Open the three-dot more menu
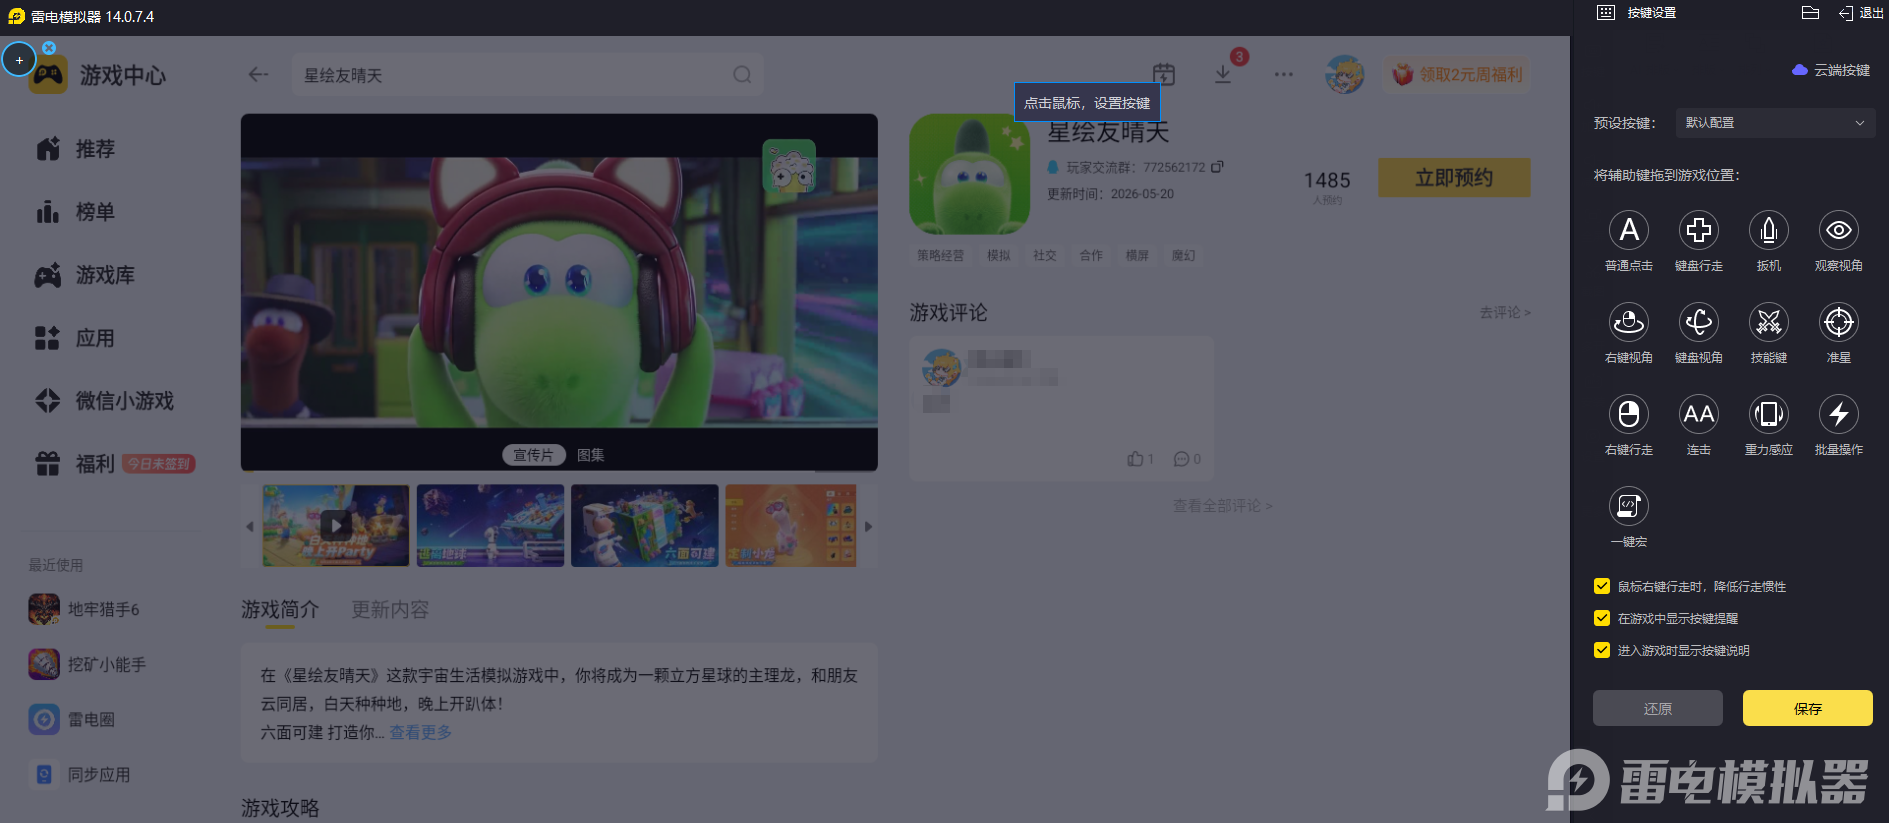This screenshot has height=823, width=1889. click(1284, 74)
